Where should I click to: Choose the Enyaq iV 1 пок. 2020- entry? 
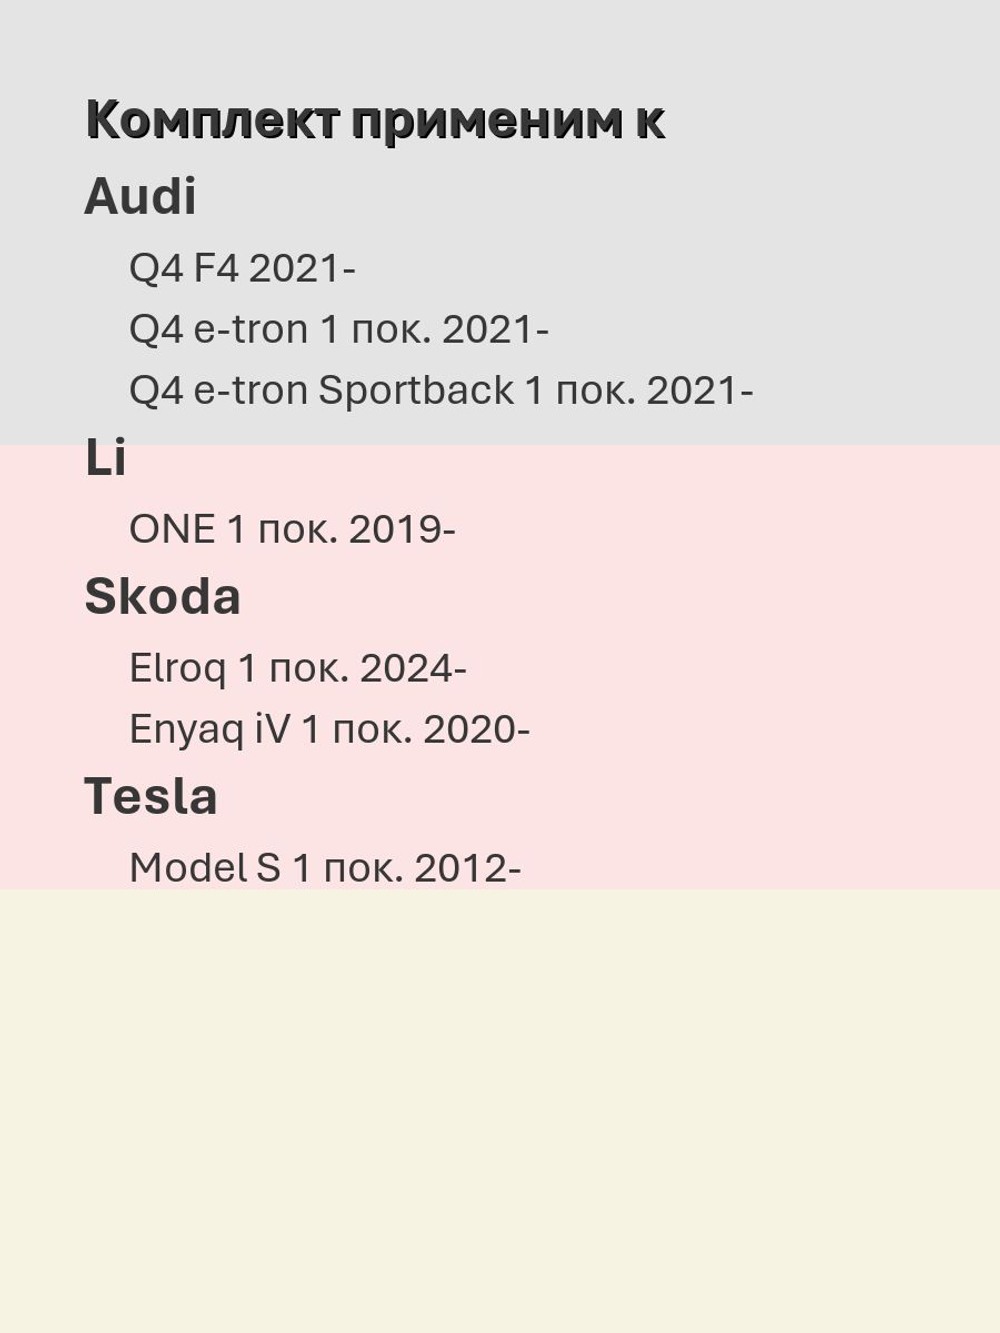coord(329,730)
